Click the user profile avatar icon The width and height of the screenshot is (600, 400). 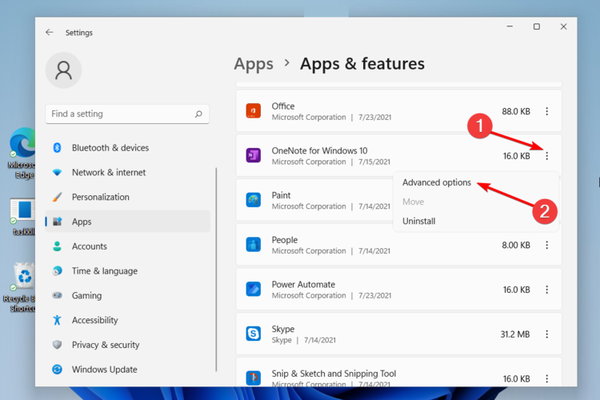[65, 71]
